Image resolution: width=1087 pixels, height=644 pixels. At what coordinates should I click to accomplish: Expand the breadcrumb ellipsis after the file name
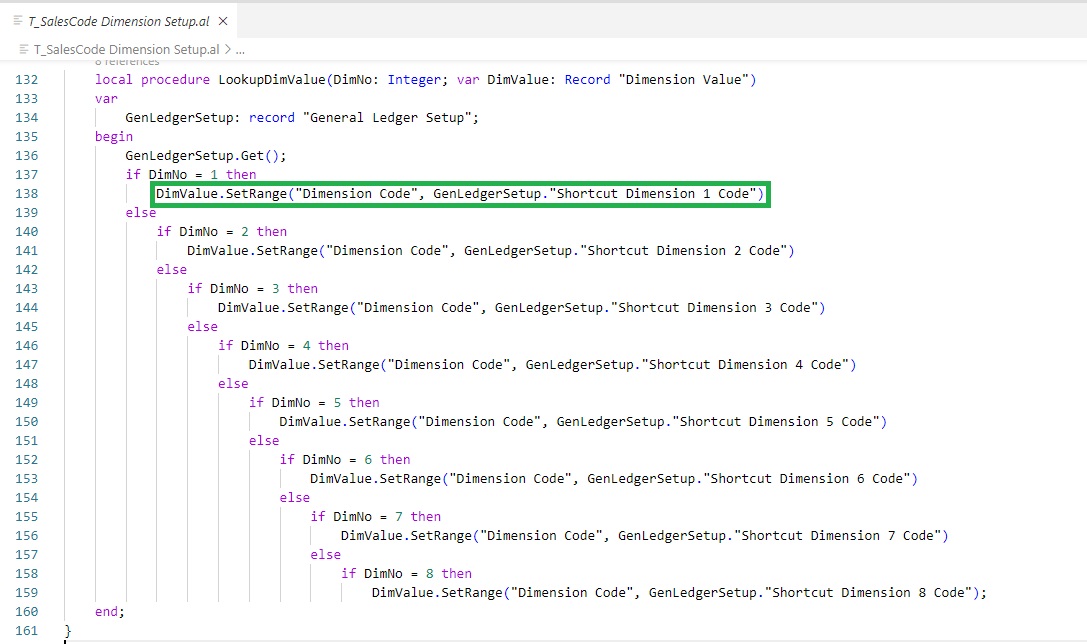point(240,49)
